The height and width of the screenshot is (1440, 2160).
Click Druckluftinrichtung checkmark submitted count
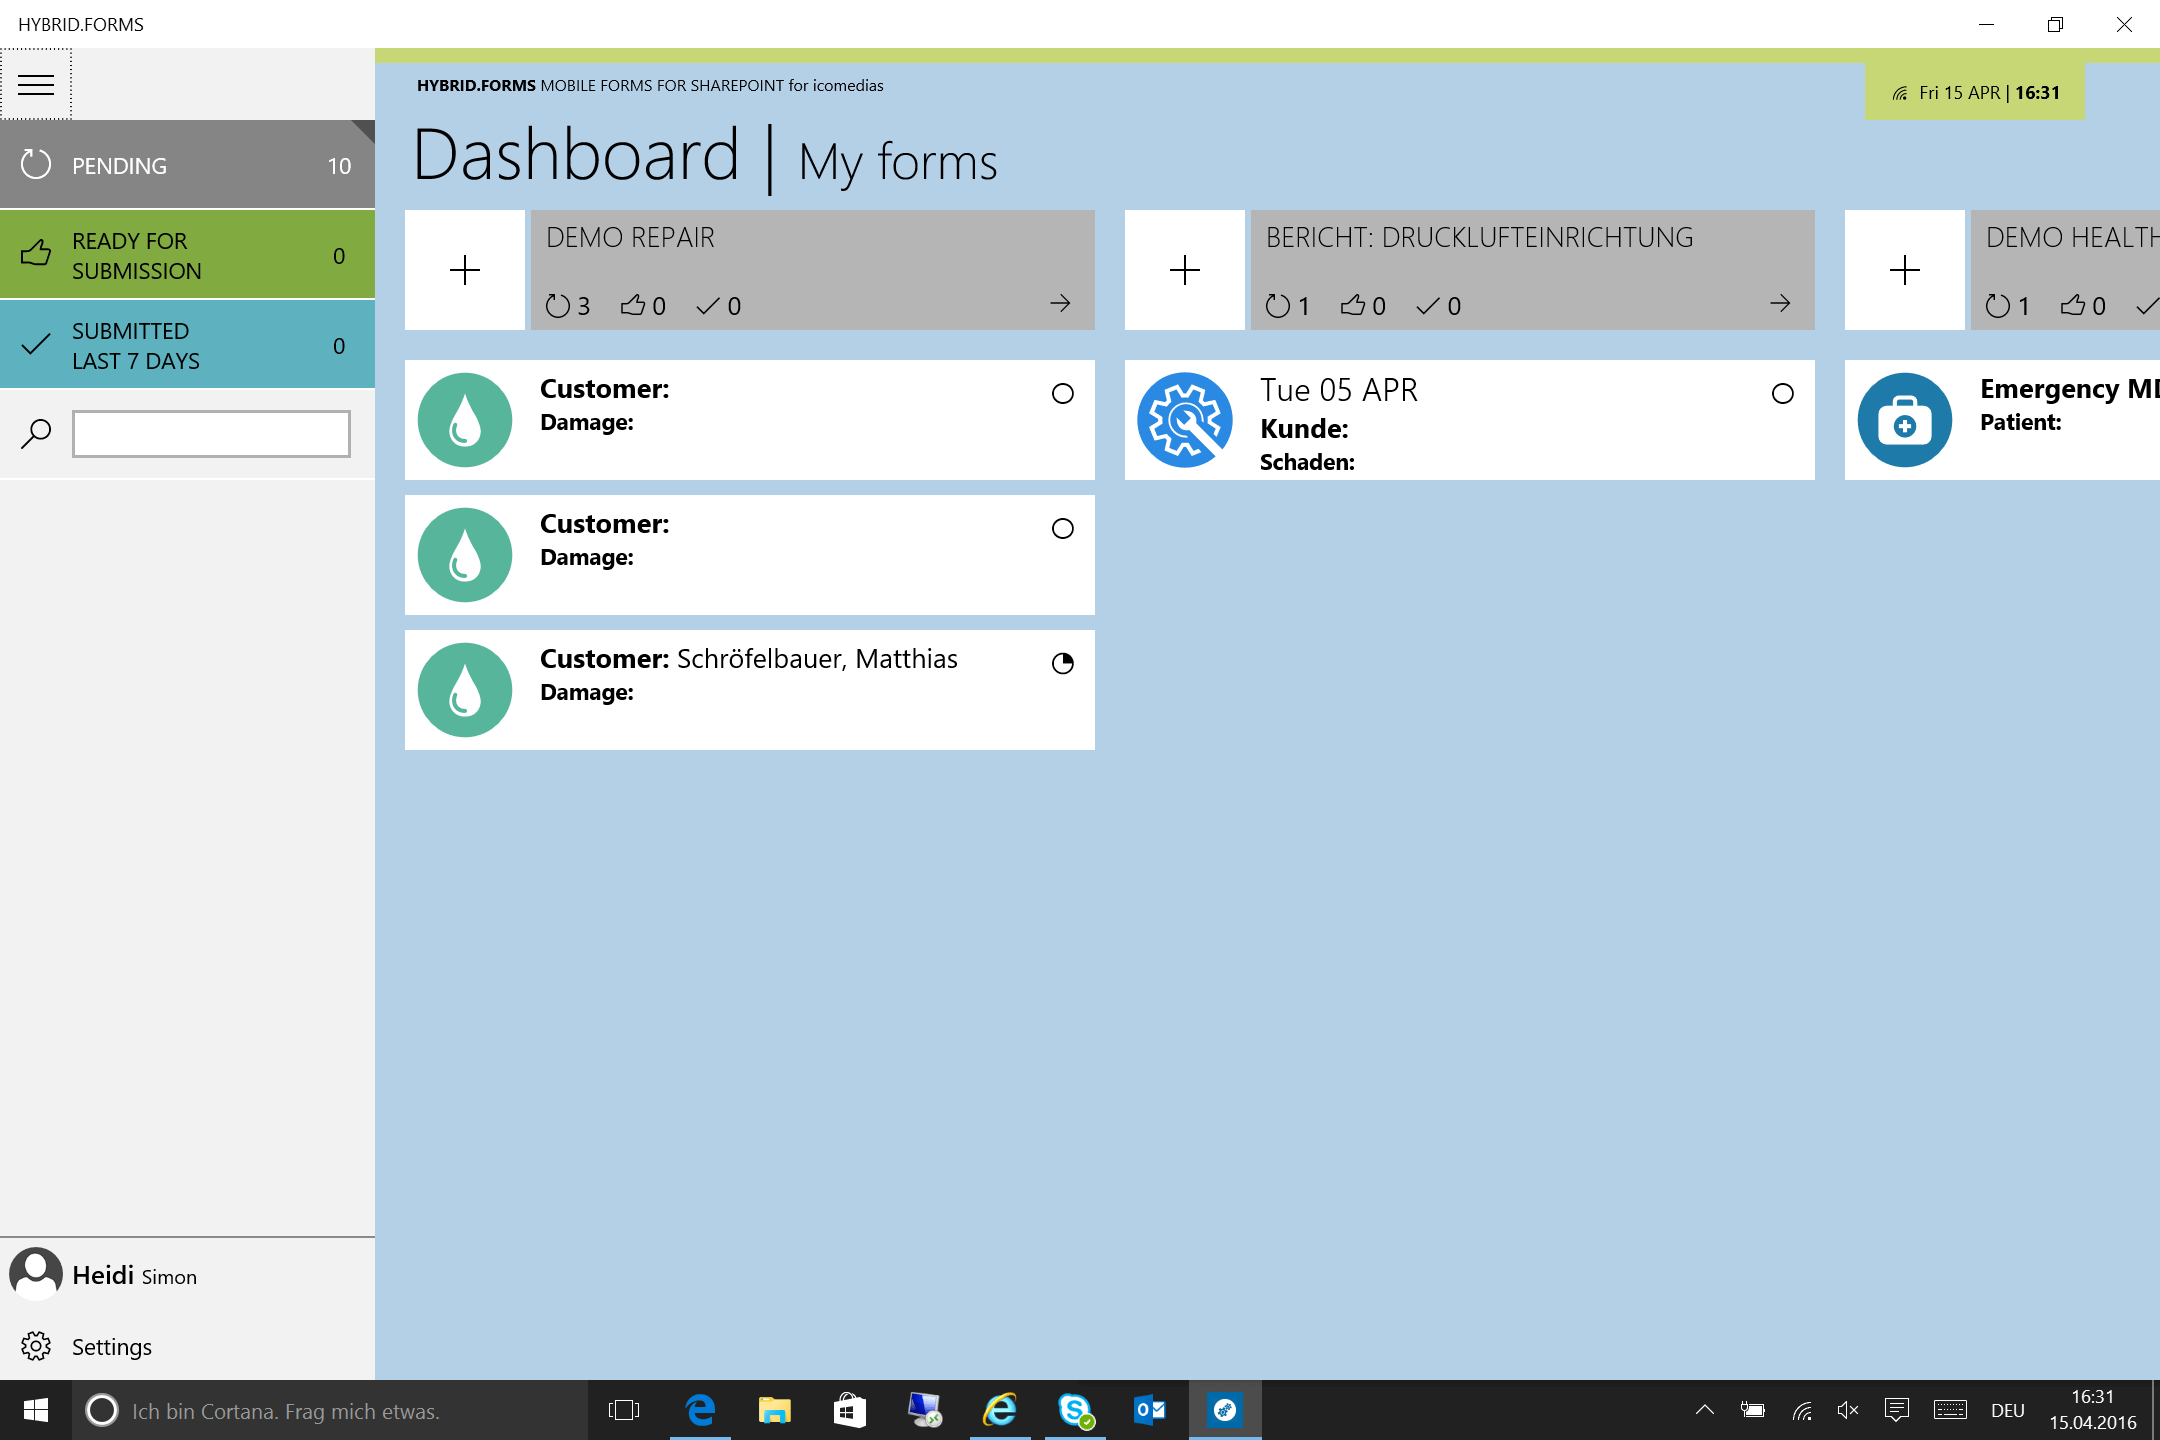tap(1439, 306)
